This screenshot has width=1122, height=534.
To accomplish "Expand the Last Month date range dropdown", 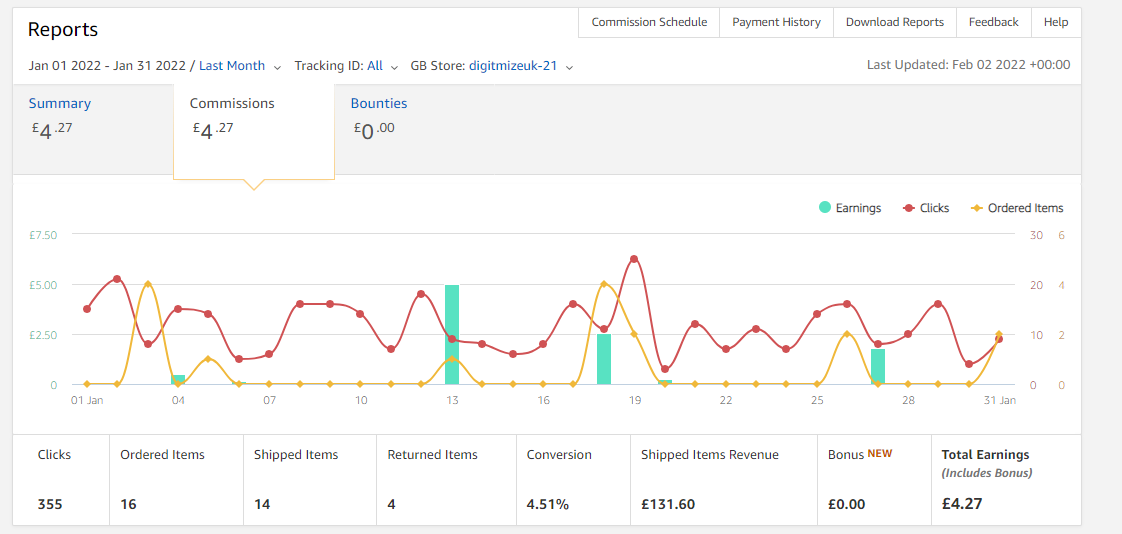I will (239, 66).
